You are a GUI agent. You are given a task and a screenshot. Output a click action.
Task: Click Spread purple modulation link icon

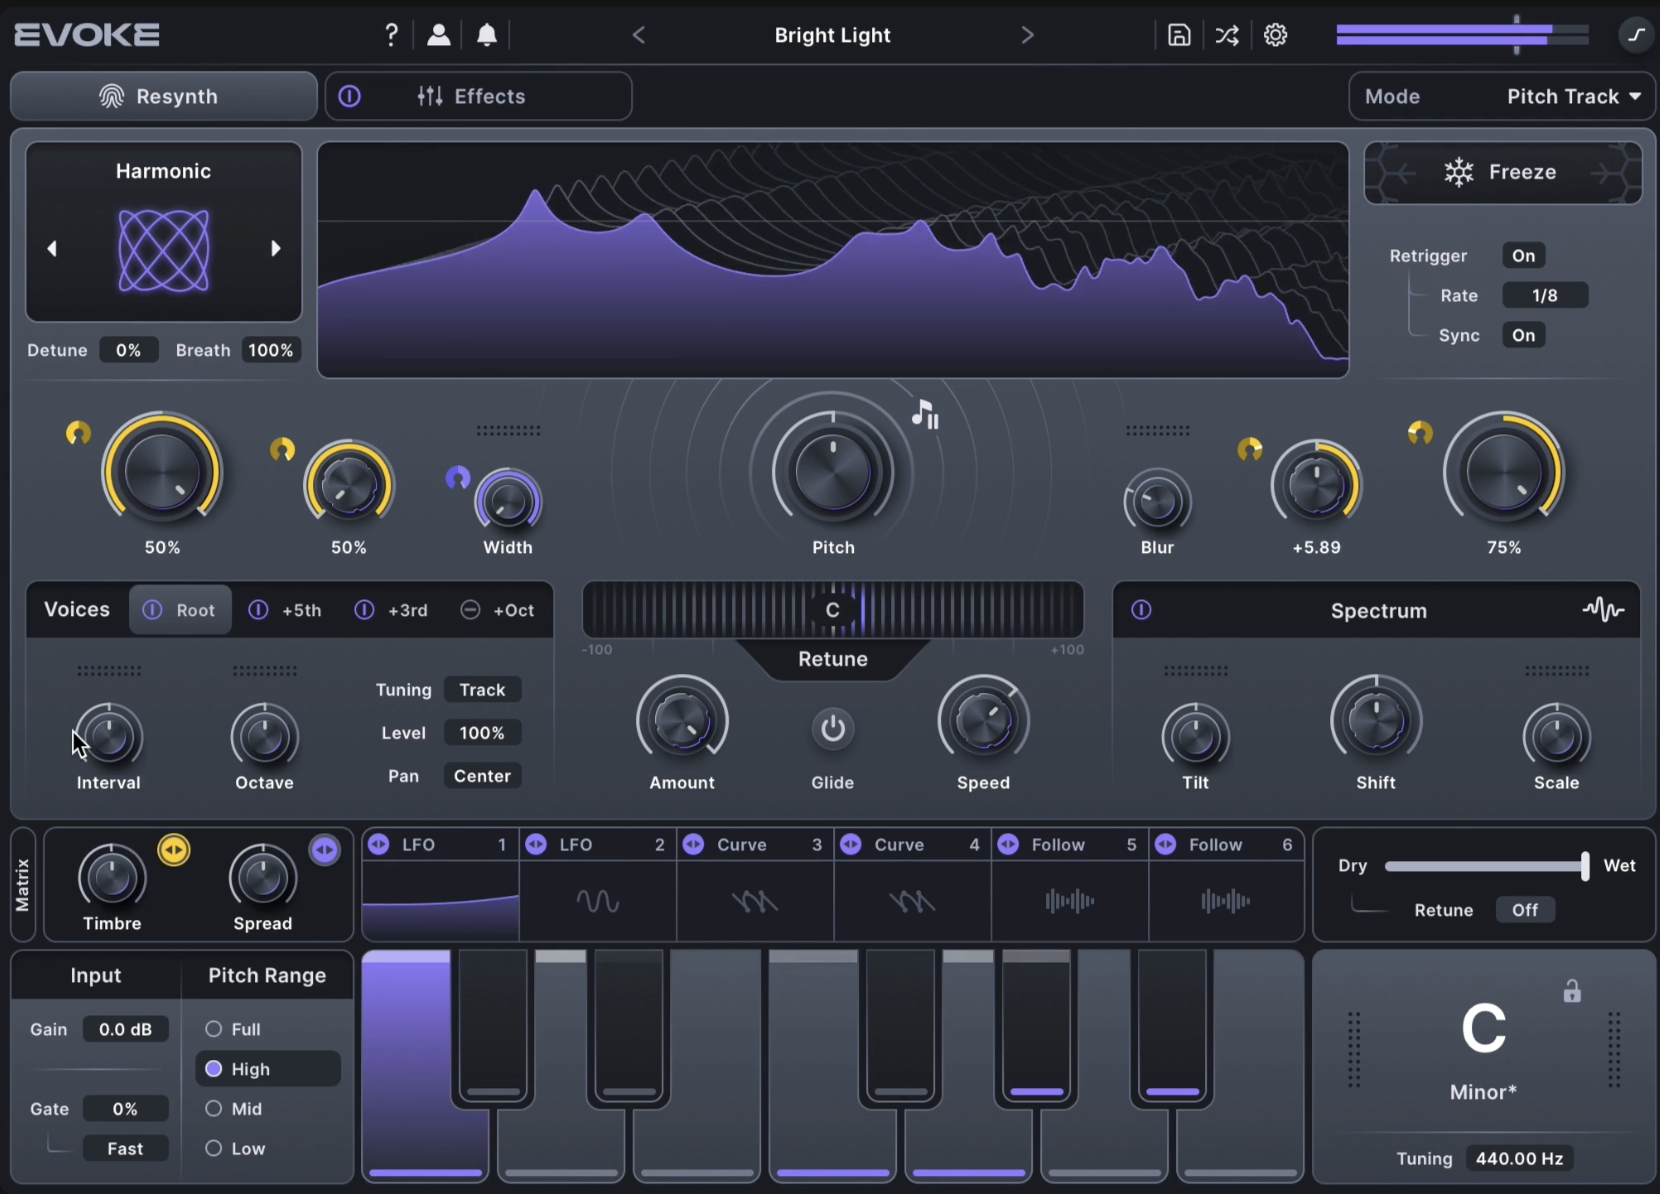point(325,850)
